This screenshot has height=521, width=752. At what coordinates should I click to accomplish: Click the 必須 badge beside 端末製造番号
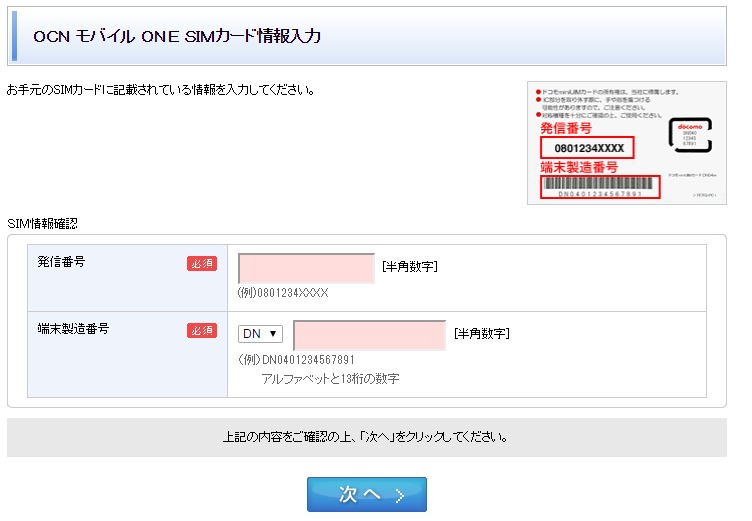pyautogui.click(x=202, y=331)
